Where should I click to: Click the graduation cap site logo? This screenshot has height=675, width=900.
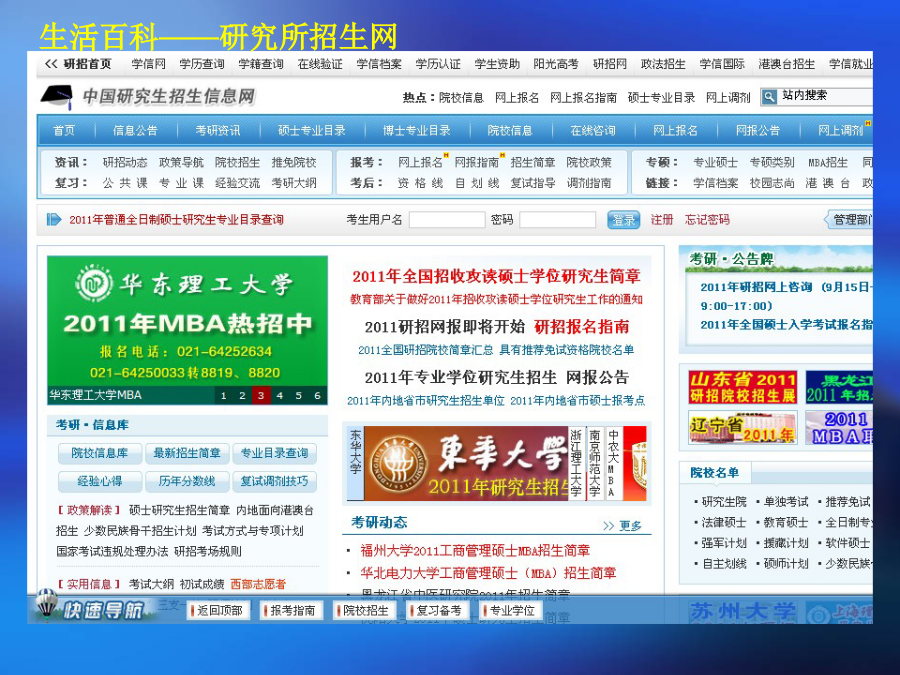(x=56, y=96)
